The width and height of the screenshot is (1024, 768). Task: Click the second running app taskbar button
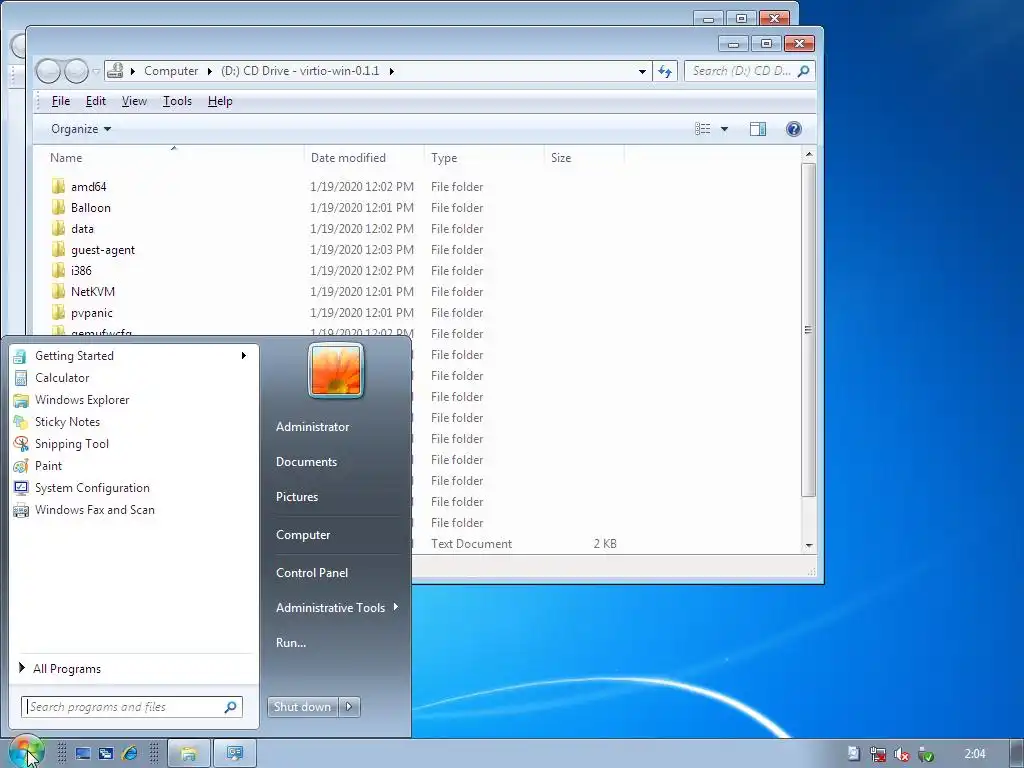pyautogui.click(x=234, y=754)
